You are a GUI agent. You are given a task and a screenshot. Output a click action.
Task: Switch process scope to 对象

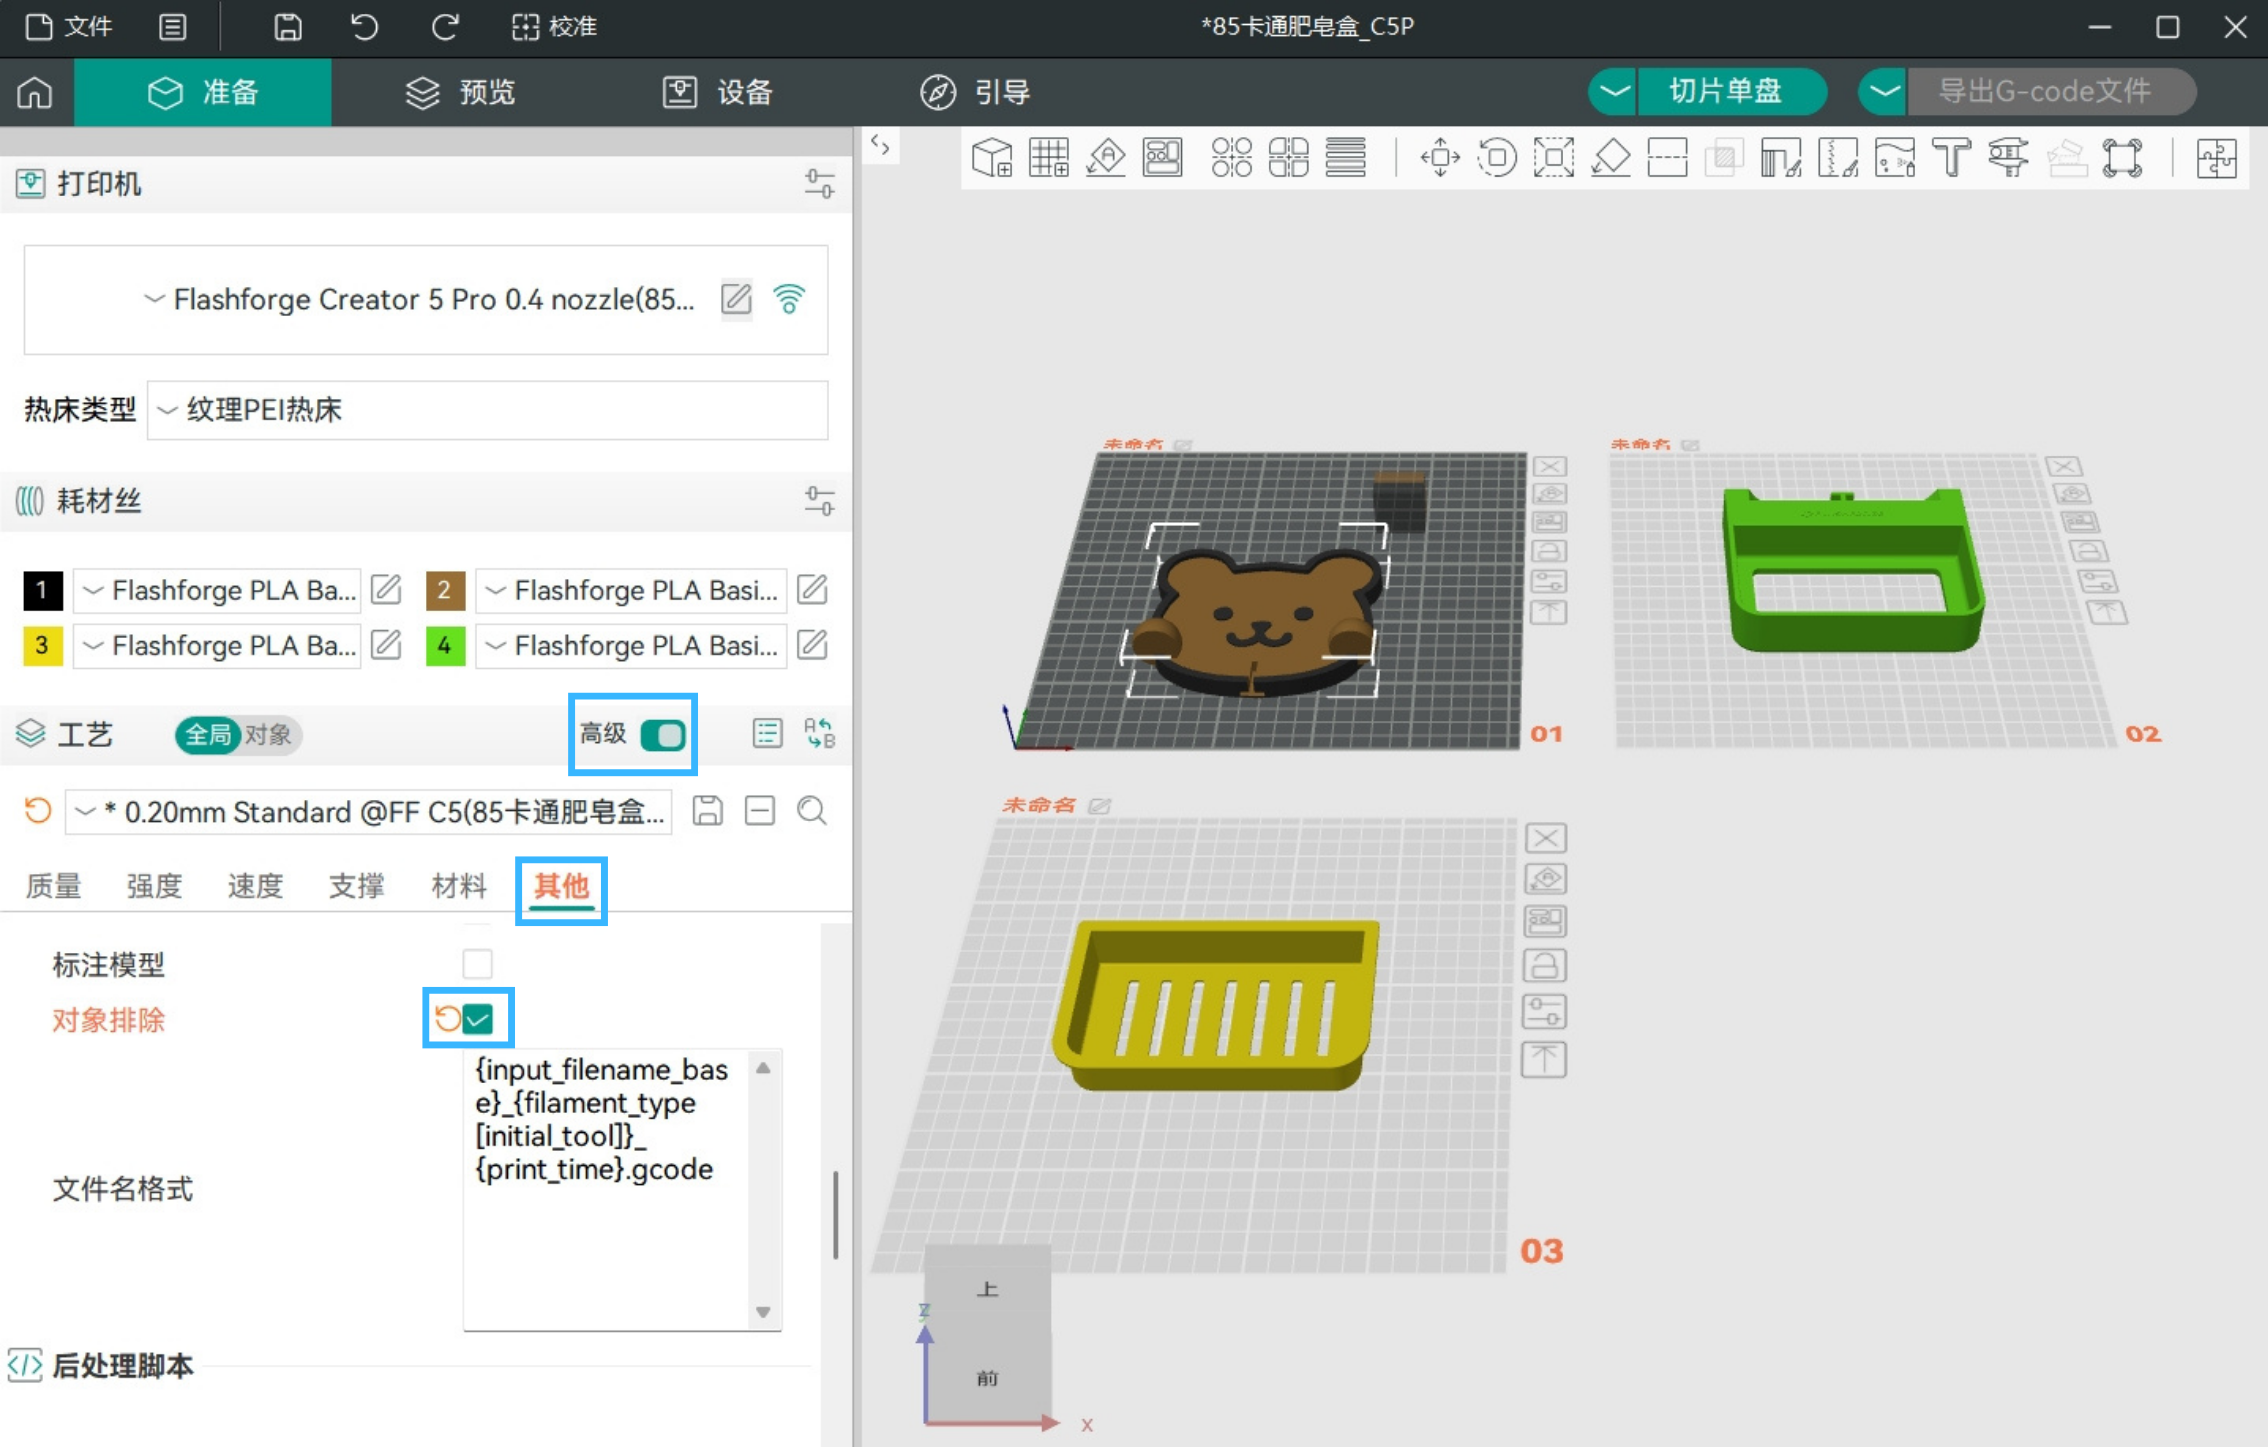[x=268, y=735]
